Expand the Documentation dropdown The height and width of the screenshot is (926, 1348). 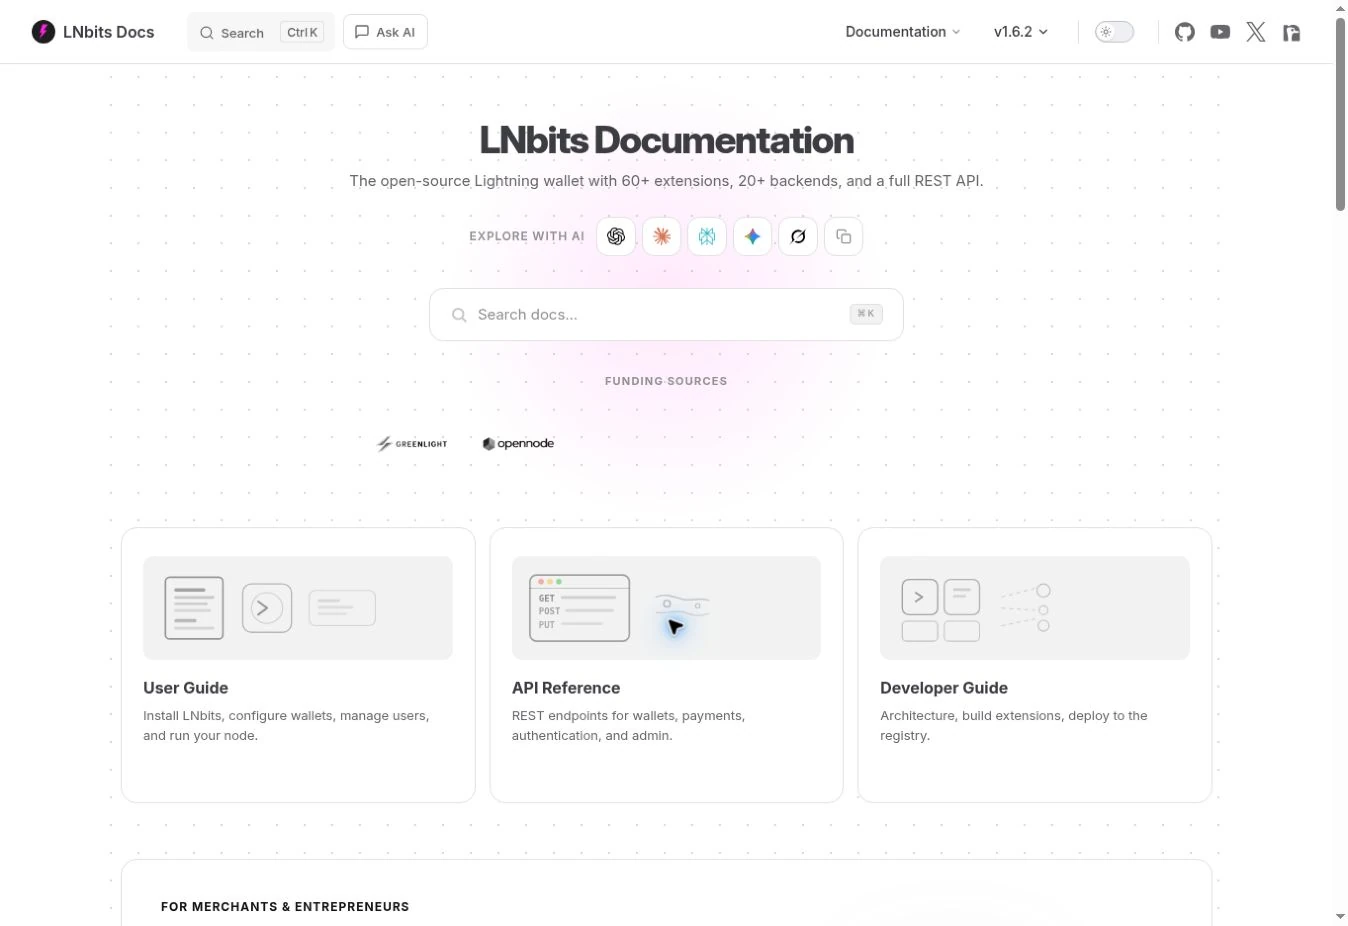click(902, 32)
